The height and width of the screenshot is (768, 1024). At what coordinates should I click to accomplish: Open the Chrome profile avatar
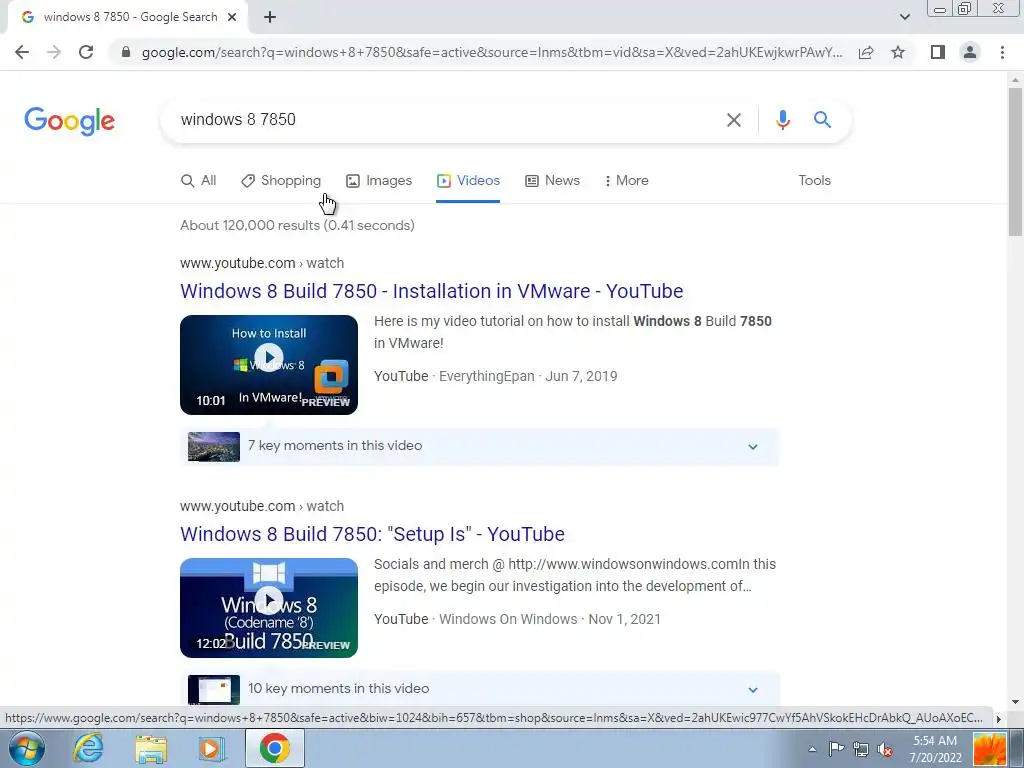pyautogui.click(x=970, y=52)
